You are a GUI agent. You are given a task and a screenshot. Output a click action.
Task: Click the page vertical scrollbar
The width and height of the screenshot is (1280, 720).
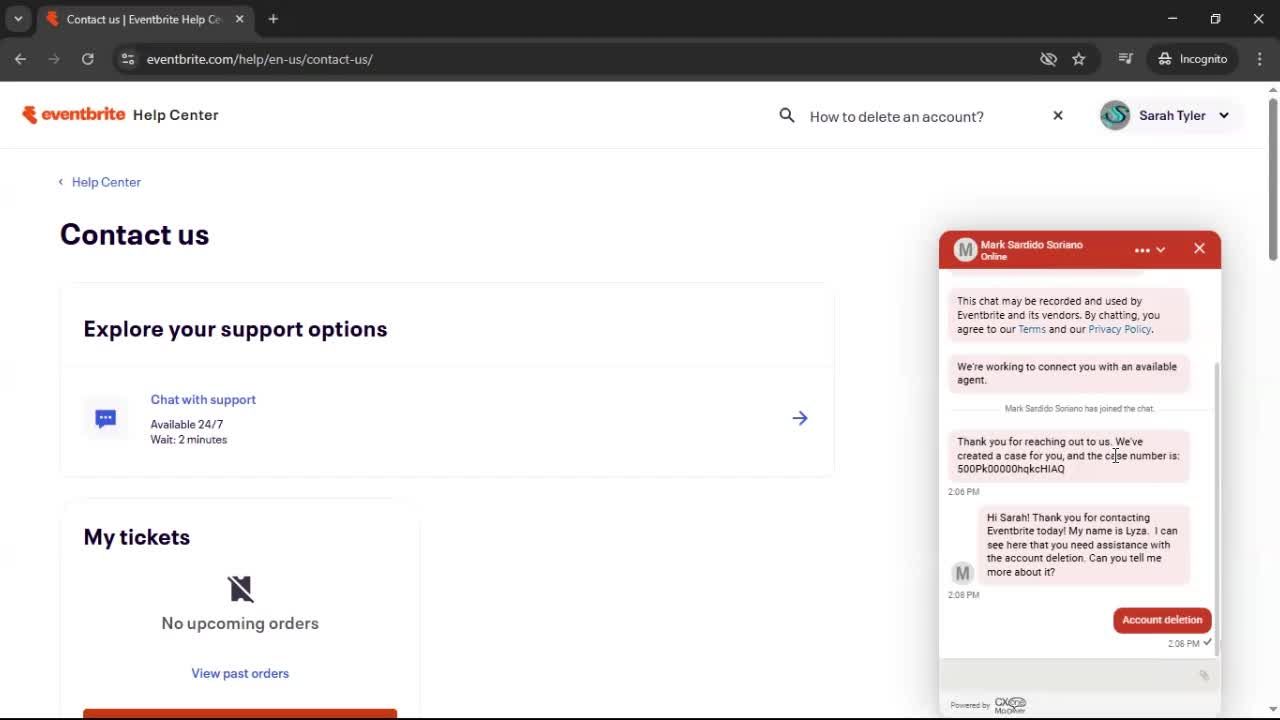click(x=1273, y=180)
